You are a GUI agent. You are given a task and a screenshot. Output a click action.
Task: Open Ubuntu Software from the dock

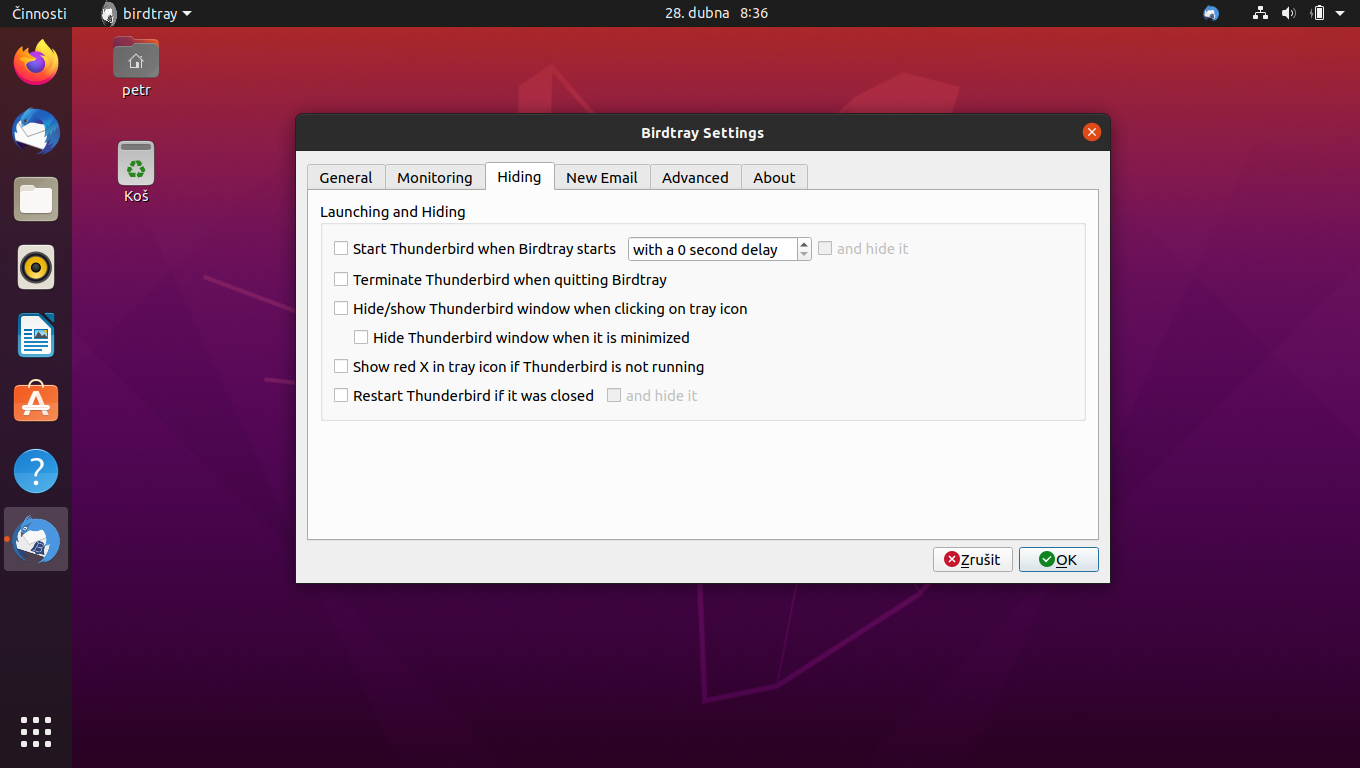pyautogui.click(x=36, y=403)
